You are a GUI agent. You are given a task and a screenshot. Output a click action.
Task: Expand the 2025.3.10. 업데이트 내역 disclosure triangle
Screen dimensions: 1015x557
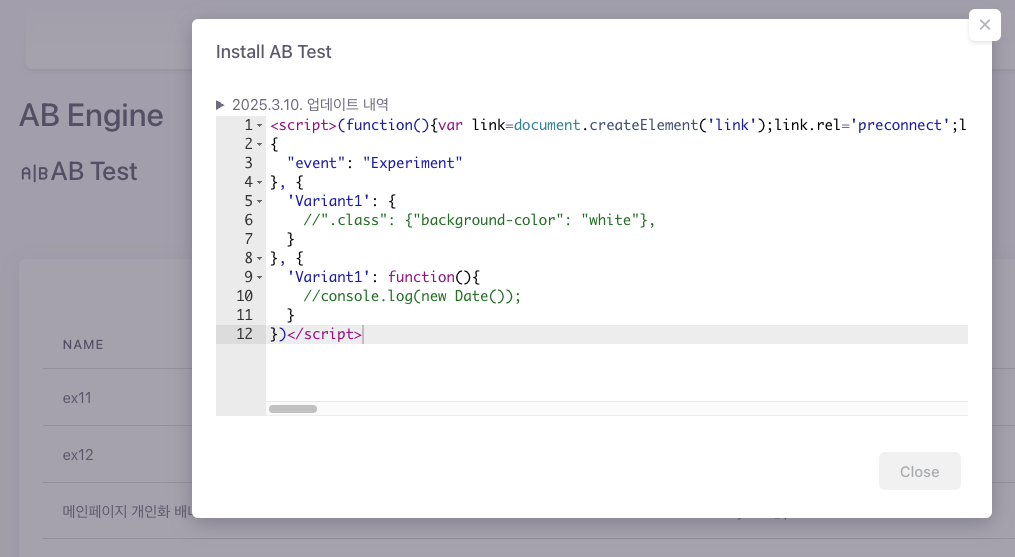tap(220, 104)
